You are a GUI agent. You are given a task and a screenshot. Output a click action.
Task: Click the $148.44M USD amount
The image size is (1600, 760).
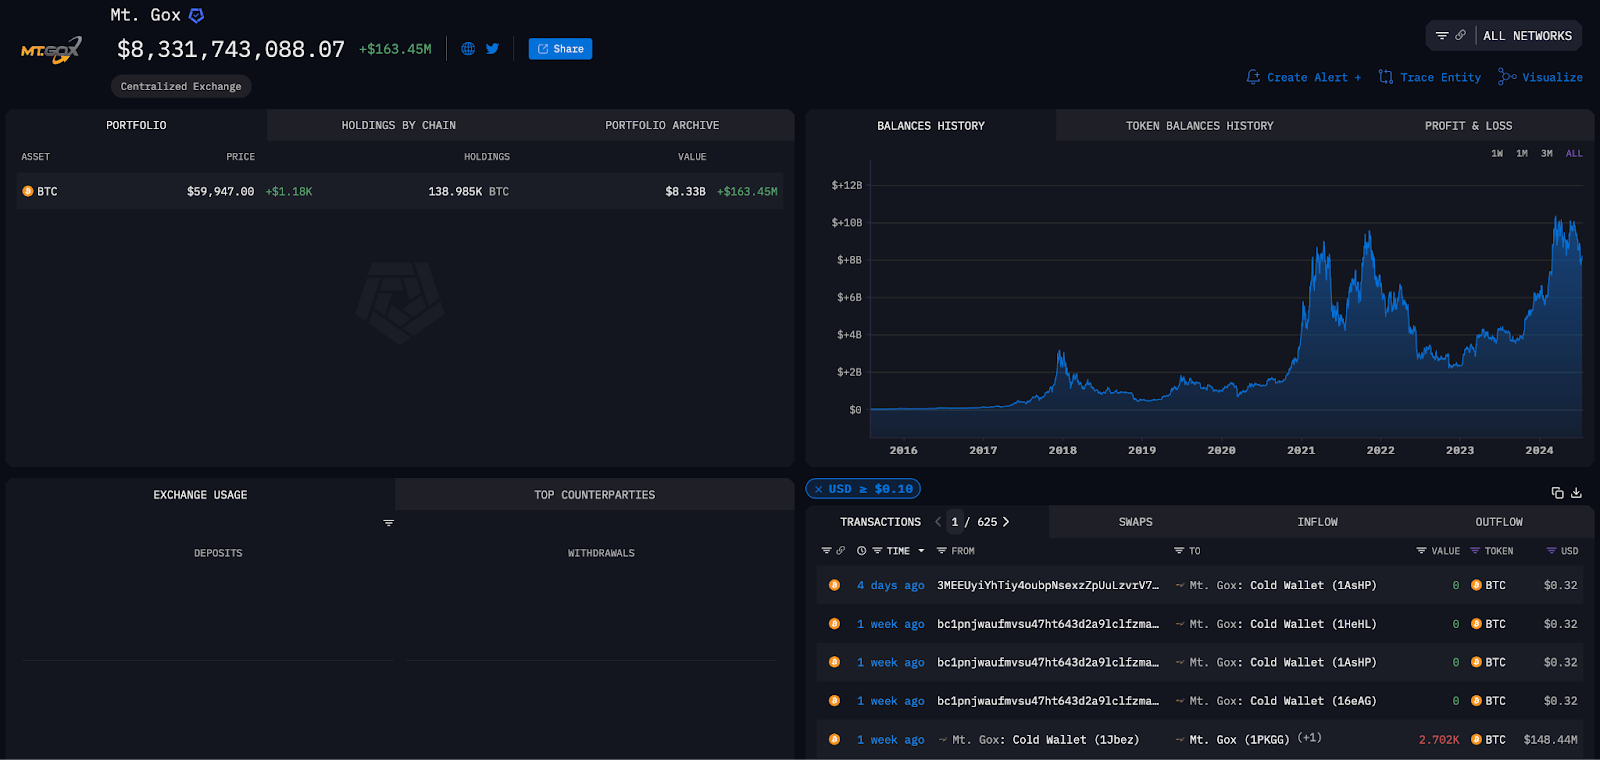1550,740
